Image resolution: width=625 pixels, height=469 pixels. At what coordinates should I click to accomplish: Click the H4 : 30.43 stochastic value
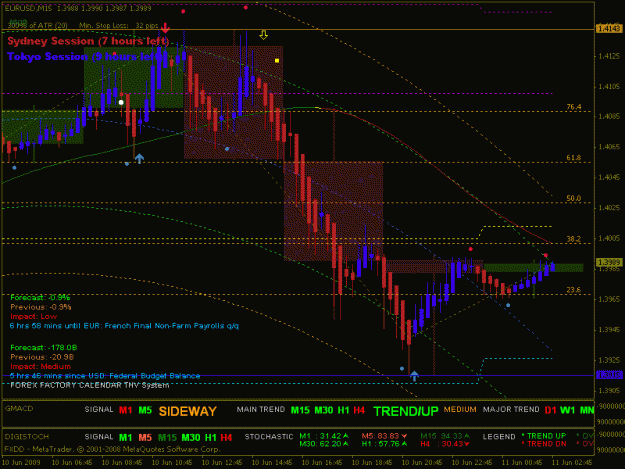[x=445, y=444]
